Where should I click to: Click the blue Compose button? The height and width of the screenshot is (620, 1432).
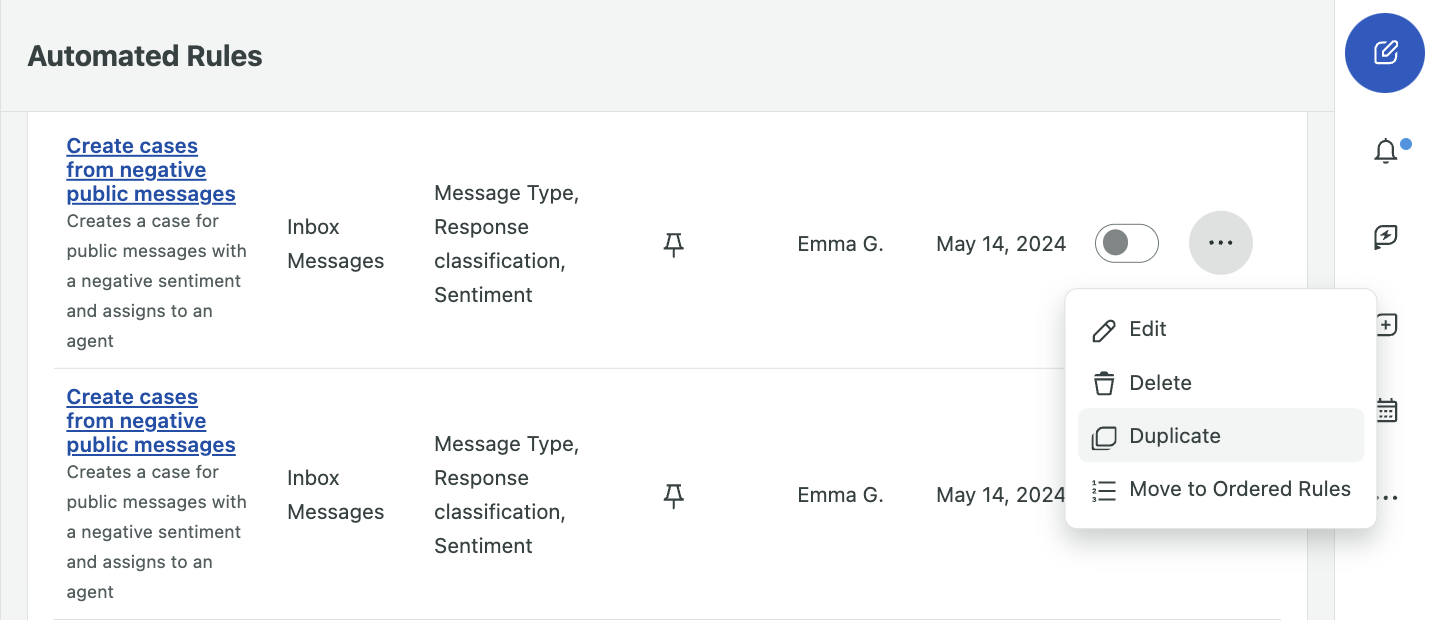pos(1385,53)
